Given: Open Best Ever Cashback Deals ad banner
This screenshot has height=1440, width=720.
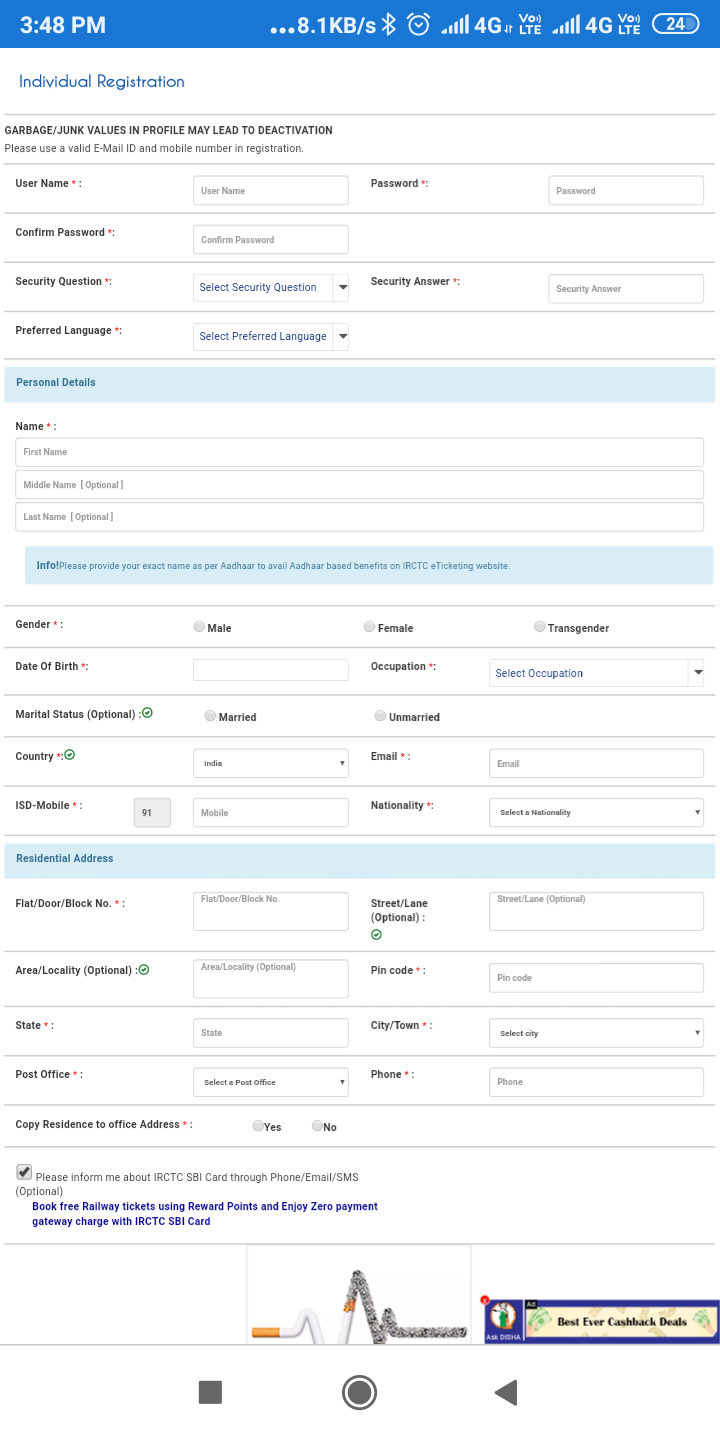Looking at the screenshot, I should (622, 1321).
